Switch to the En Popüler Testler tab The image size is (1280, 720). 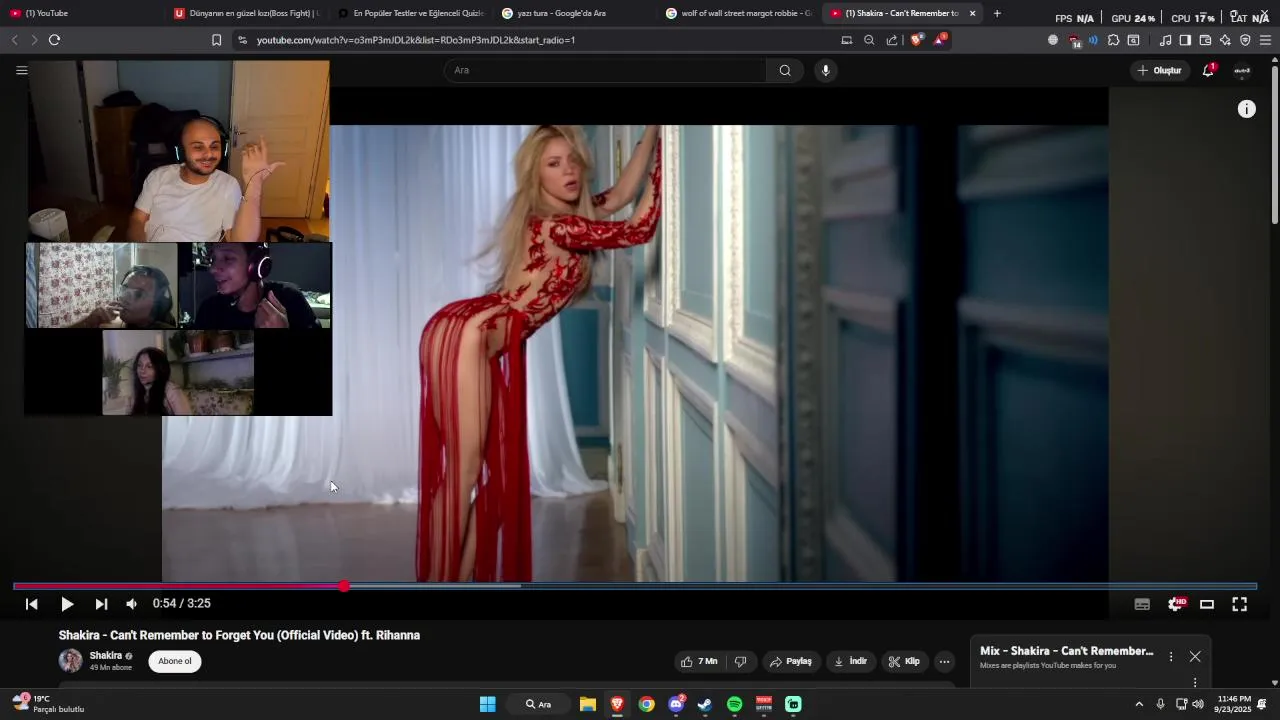pos(410,13)
